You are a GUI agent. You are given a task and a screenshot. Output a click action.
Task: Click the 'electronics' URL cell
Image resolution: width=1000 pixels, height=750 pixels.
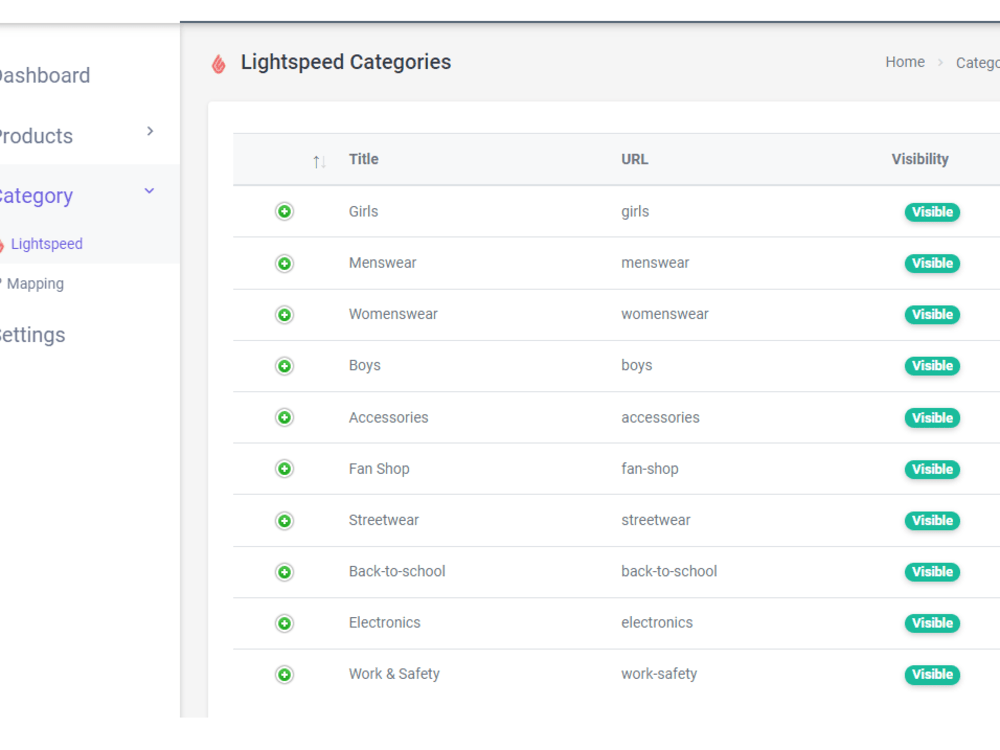pyautogui.click(x=657, y=622)
